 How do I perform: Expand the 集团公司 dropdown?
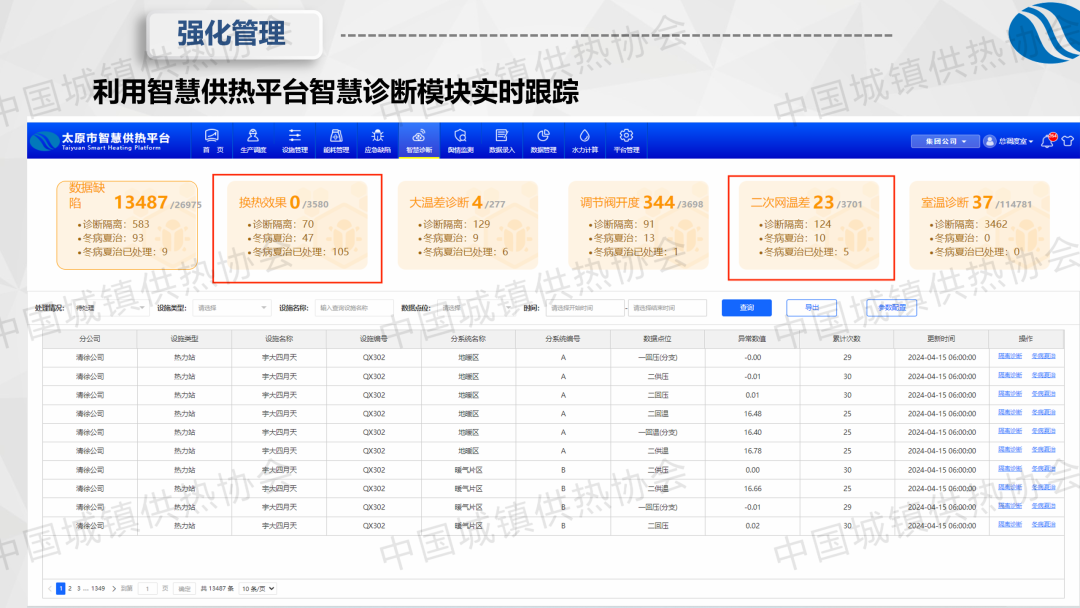pyautogui.click(x=943, y=141)
